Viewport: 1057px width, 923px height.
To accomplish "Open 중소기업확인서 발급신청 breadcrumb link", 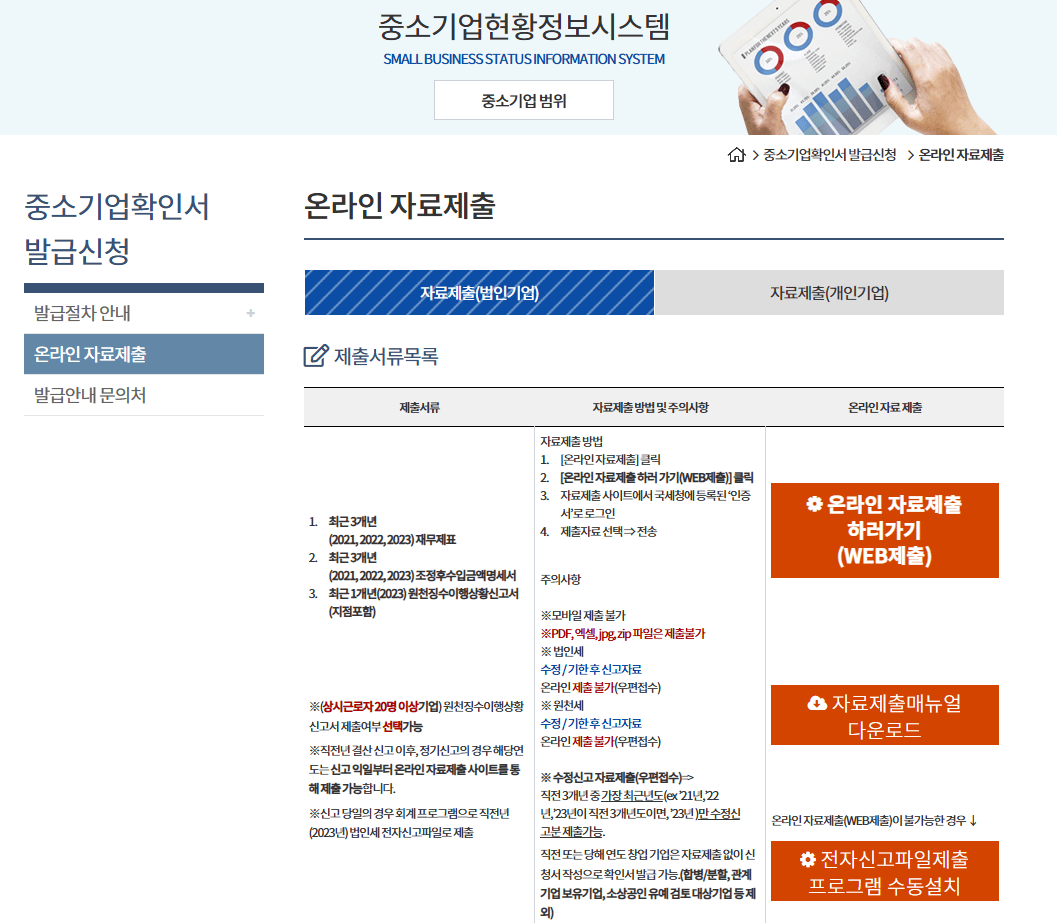I will click(x=831, y=155).
